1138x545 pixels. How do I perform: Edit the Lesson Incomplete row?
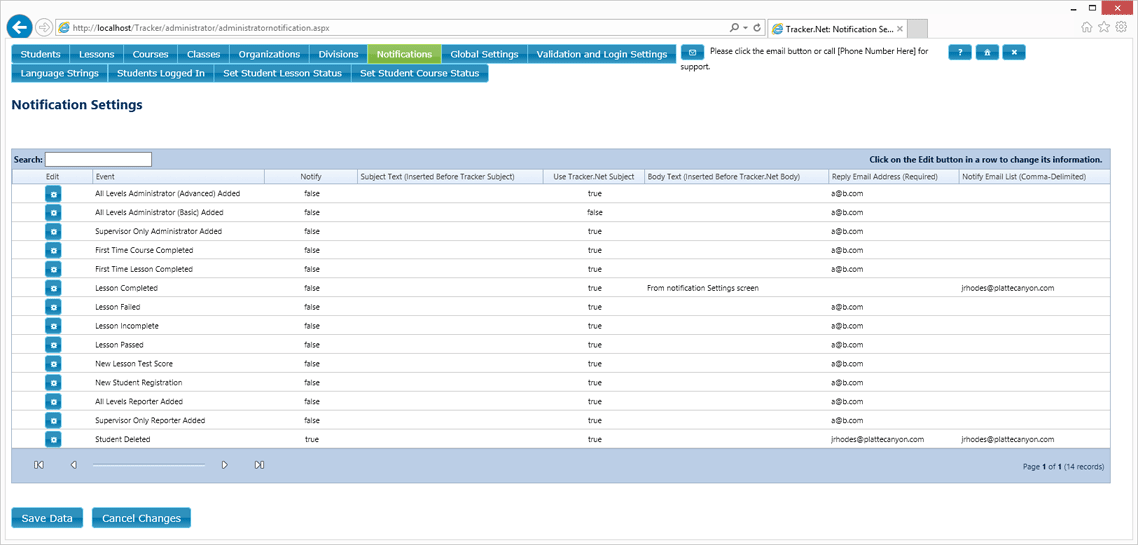pos(53,326)
